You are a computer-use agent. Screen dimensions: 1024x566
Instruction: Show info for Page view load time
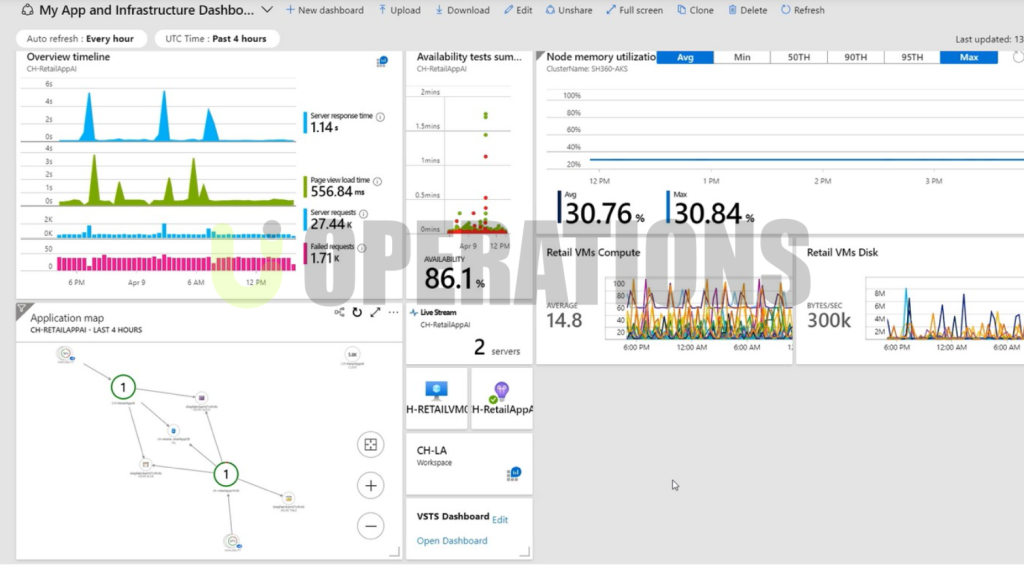377,181
